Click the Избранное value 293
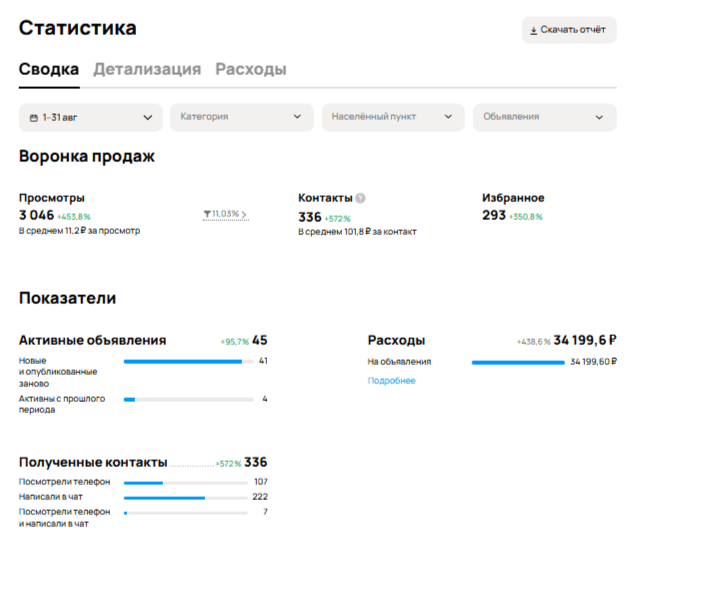 (494, 215)
